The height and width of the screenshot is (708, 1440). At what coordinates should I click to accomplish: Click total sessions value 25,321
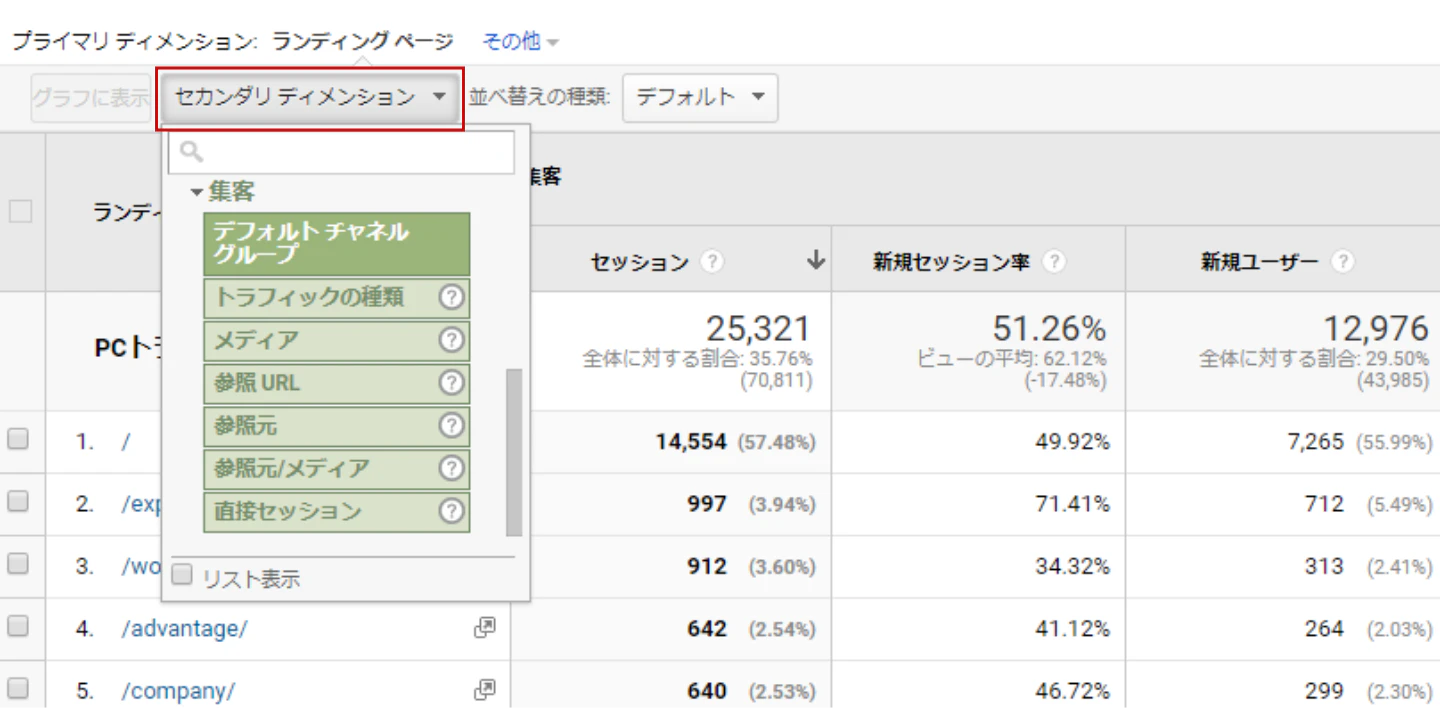coord(758,327)
